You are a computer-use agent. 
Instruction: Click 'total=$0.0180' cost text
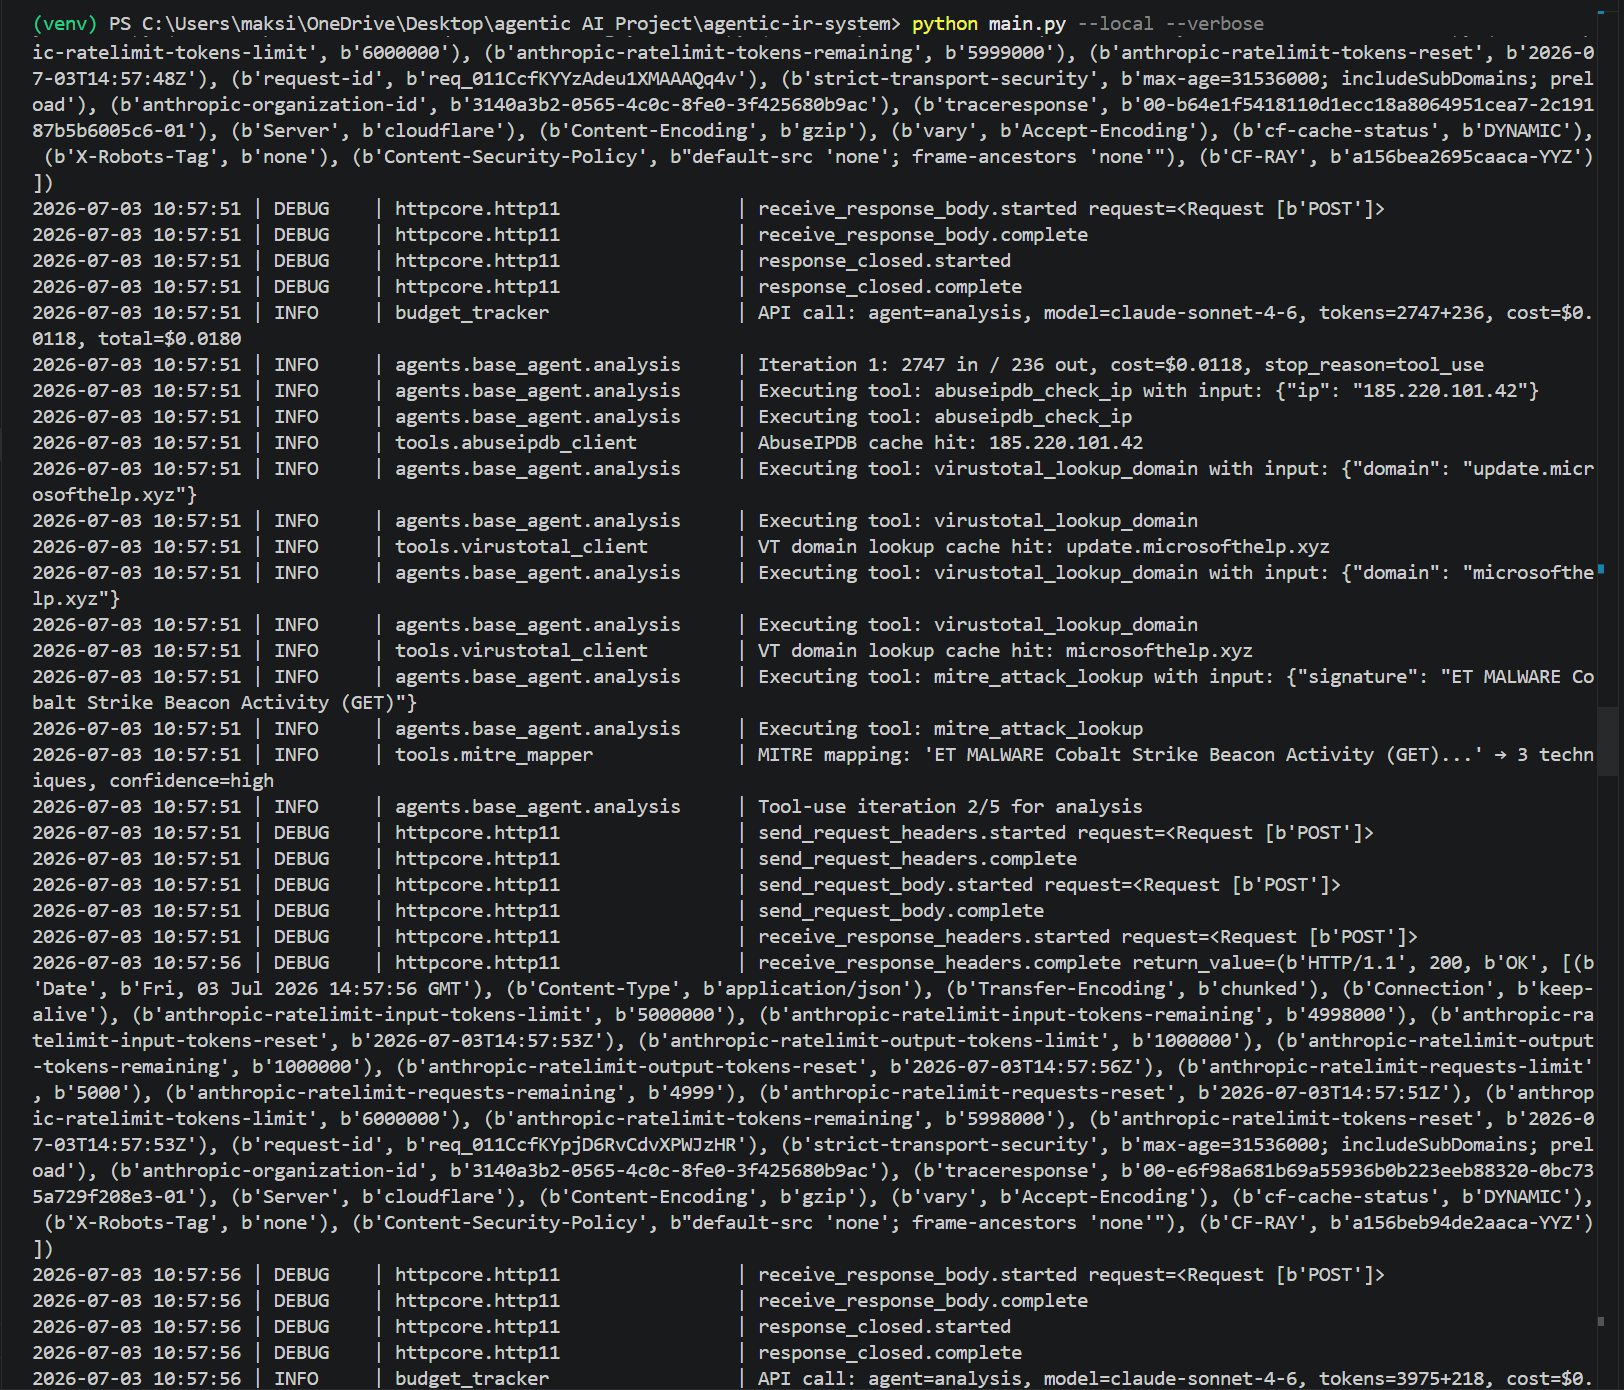click(169, 339)
